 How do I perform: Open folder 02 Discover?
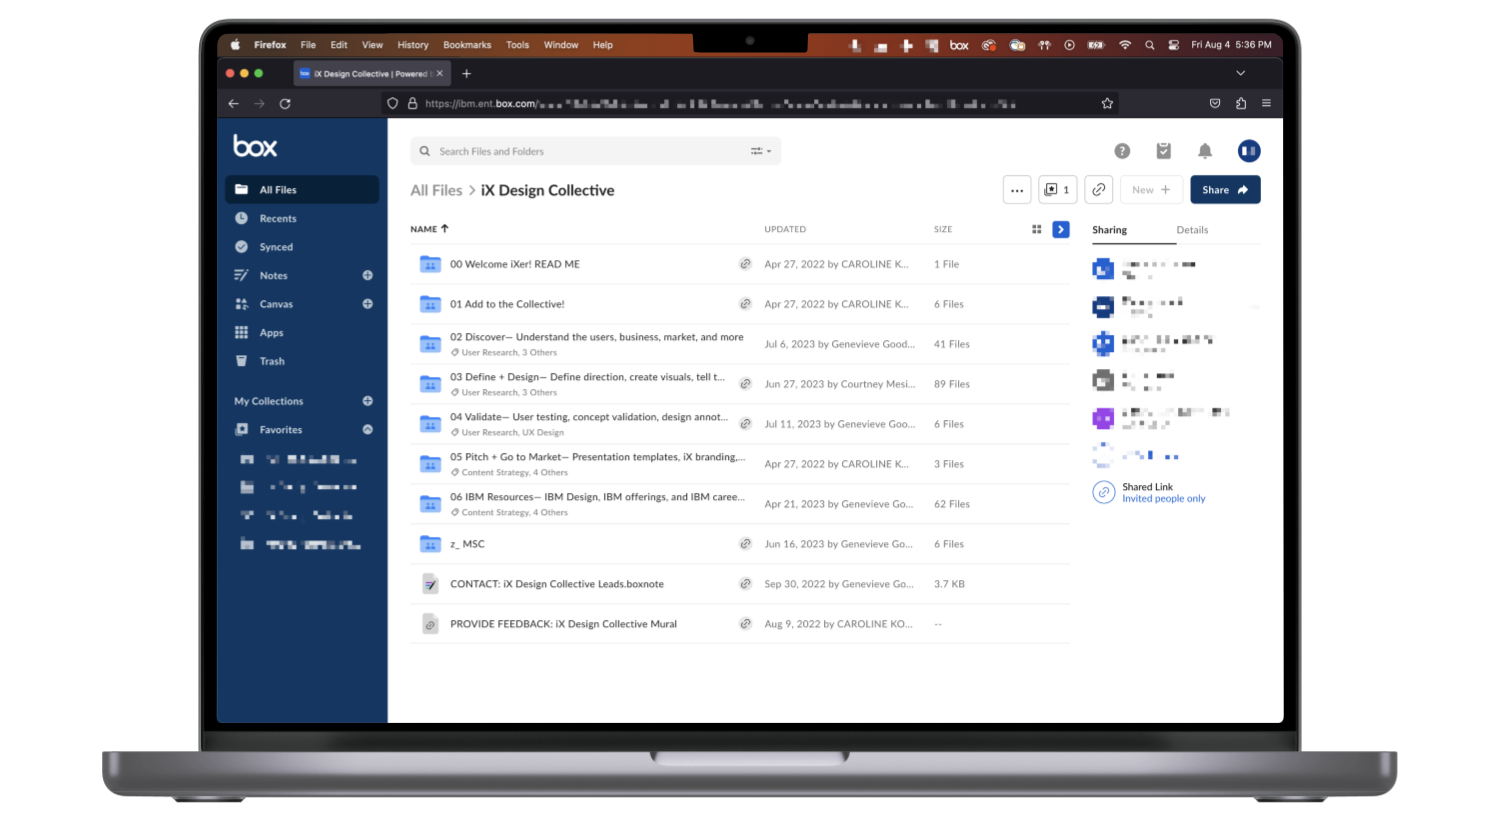click(x=596, y=337)
